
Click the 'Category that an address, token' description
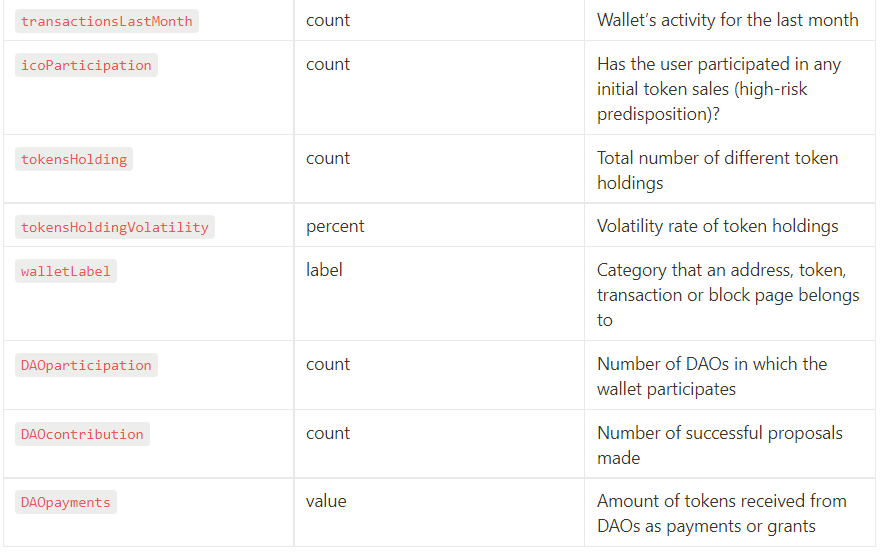pyautogui.click(x=728, y=295)
